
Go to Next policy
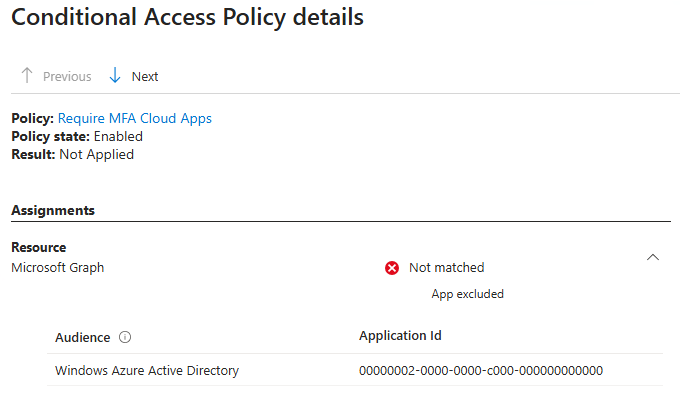pyautogui.click(x=145, y=76)
